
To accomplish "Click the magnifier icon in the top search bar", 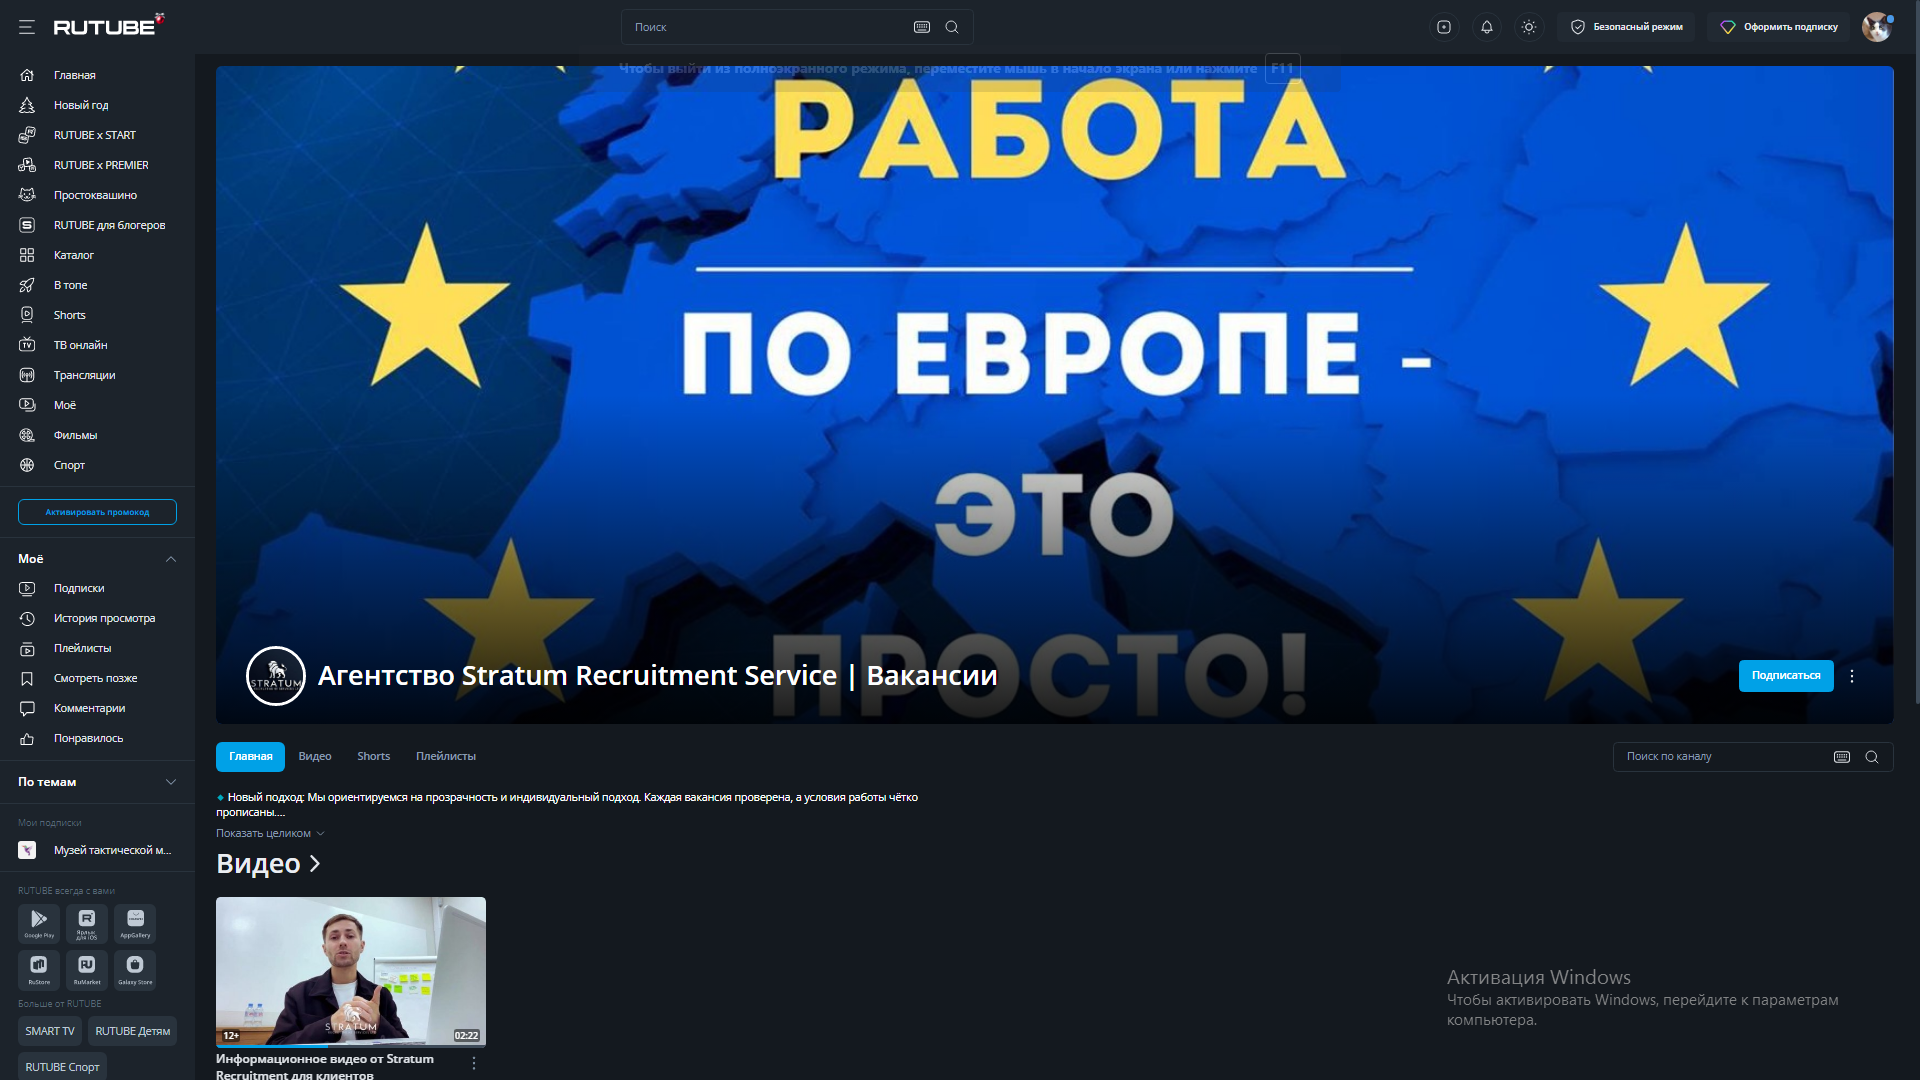I will click(952, 27).
